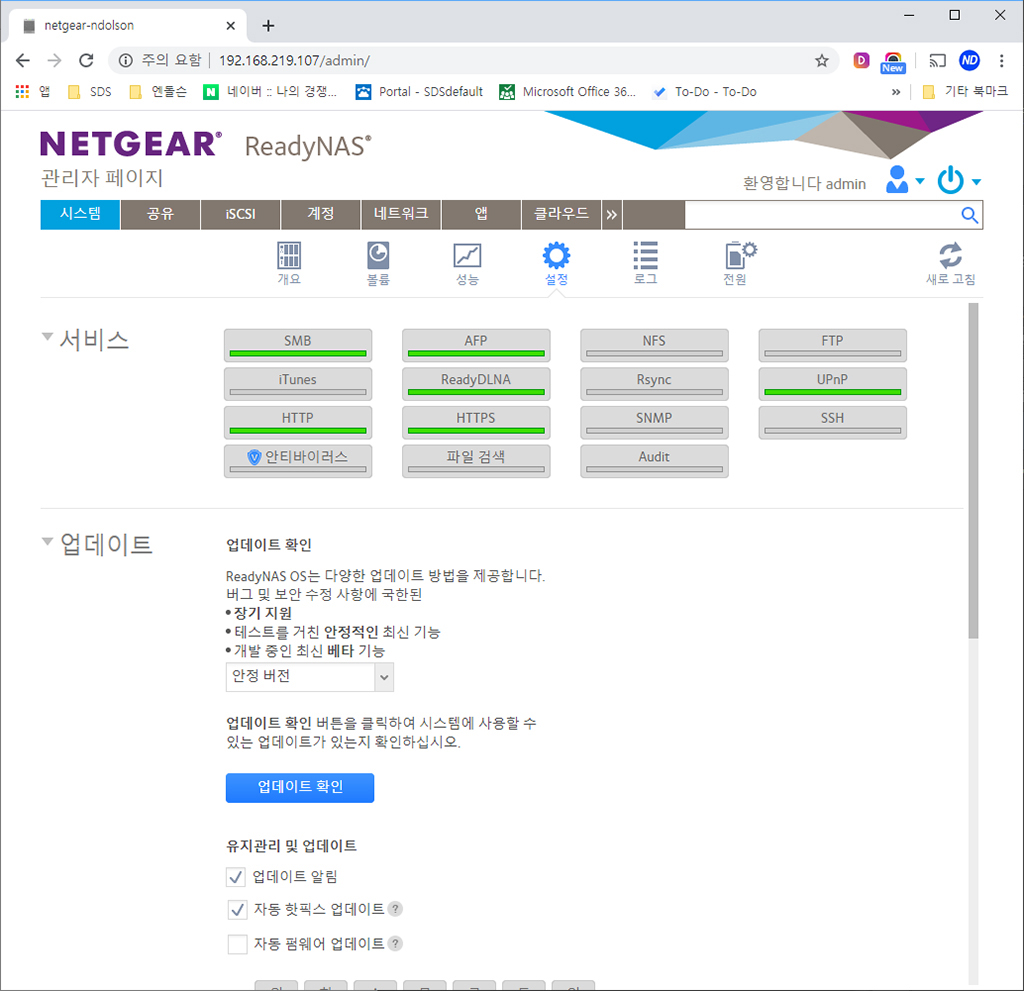Collapse the 업데이트 section

[x=47, y=542]
